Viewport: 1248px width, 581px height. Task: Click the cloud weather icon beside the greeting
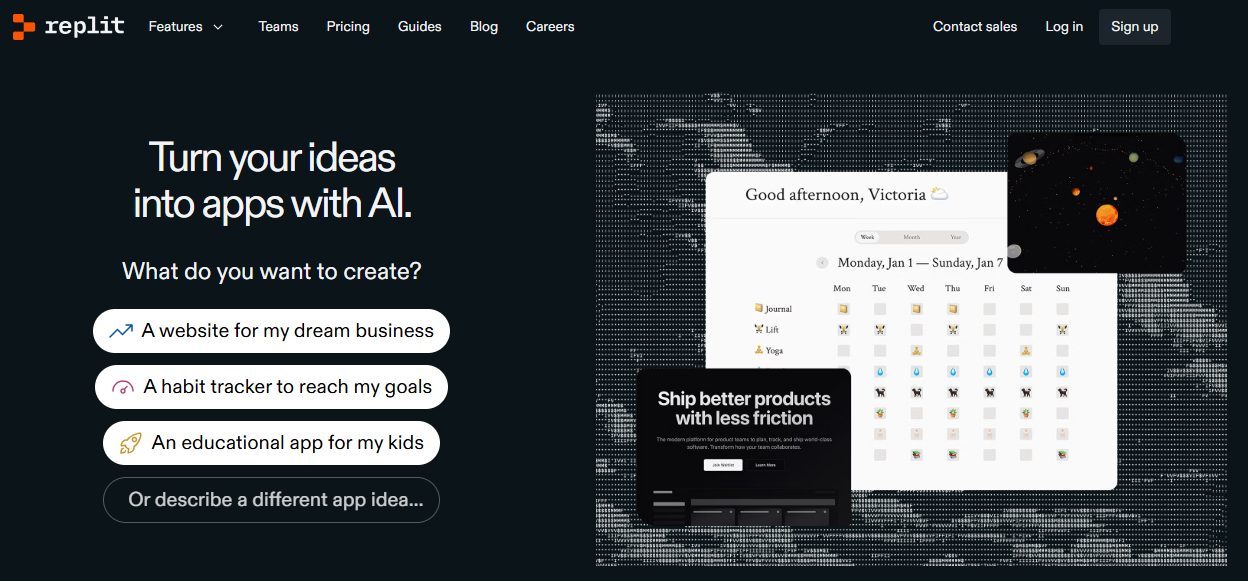pyautogui.click(x=939, y=194)
